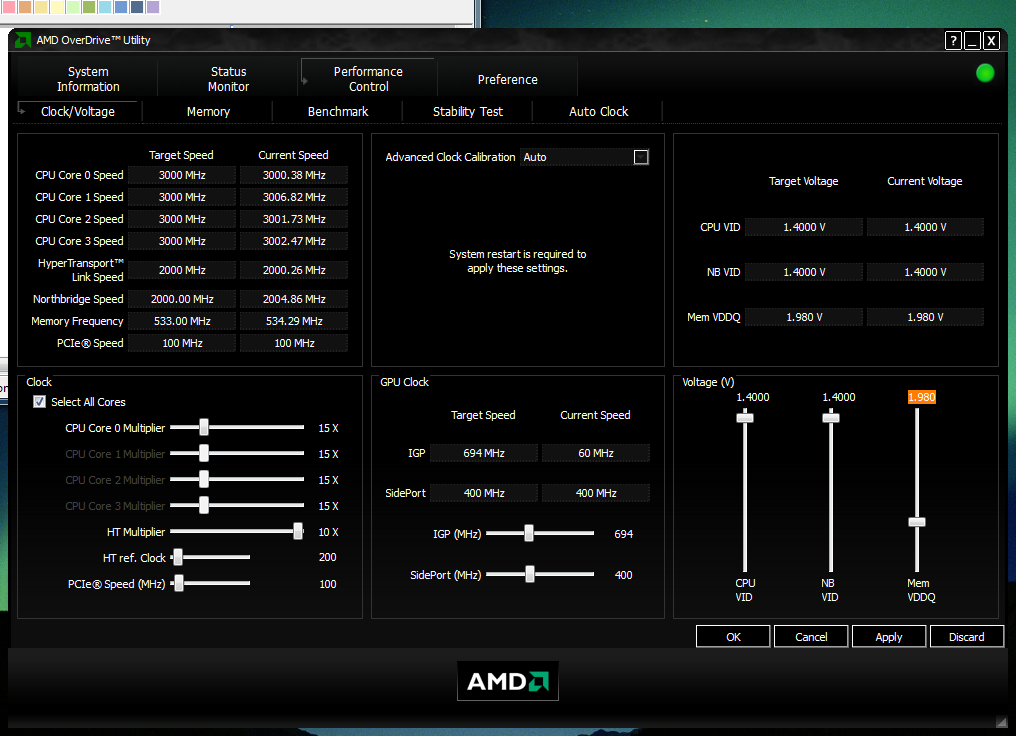The width and height of the screenshot is (1016, 736).
Task: Click the SidePort (MHz) slider handle
Action: (x=529, y=574)
